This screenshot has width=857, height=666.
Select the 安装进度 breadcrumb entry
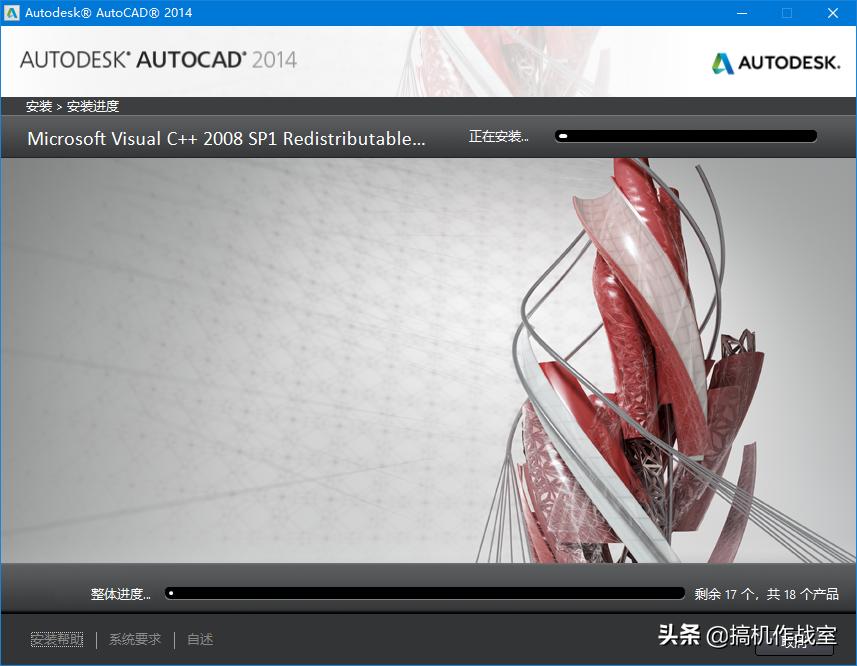92,106
